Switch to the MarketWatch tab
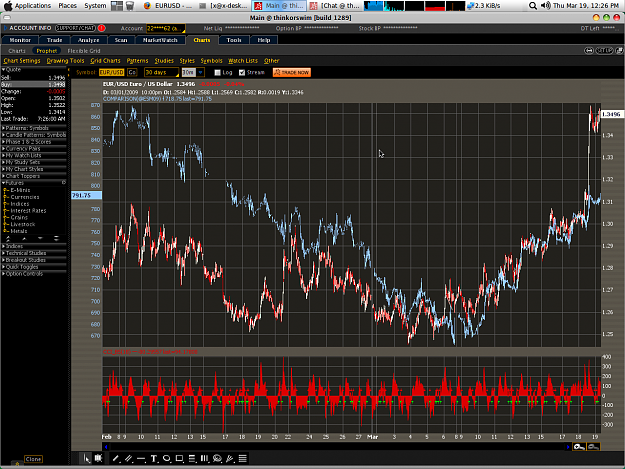This screenshot has height=469, width=625. click(160, 40)
